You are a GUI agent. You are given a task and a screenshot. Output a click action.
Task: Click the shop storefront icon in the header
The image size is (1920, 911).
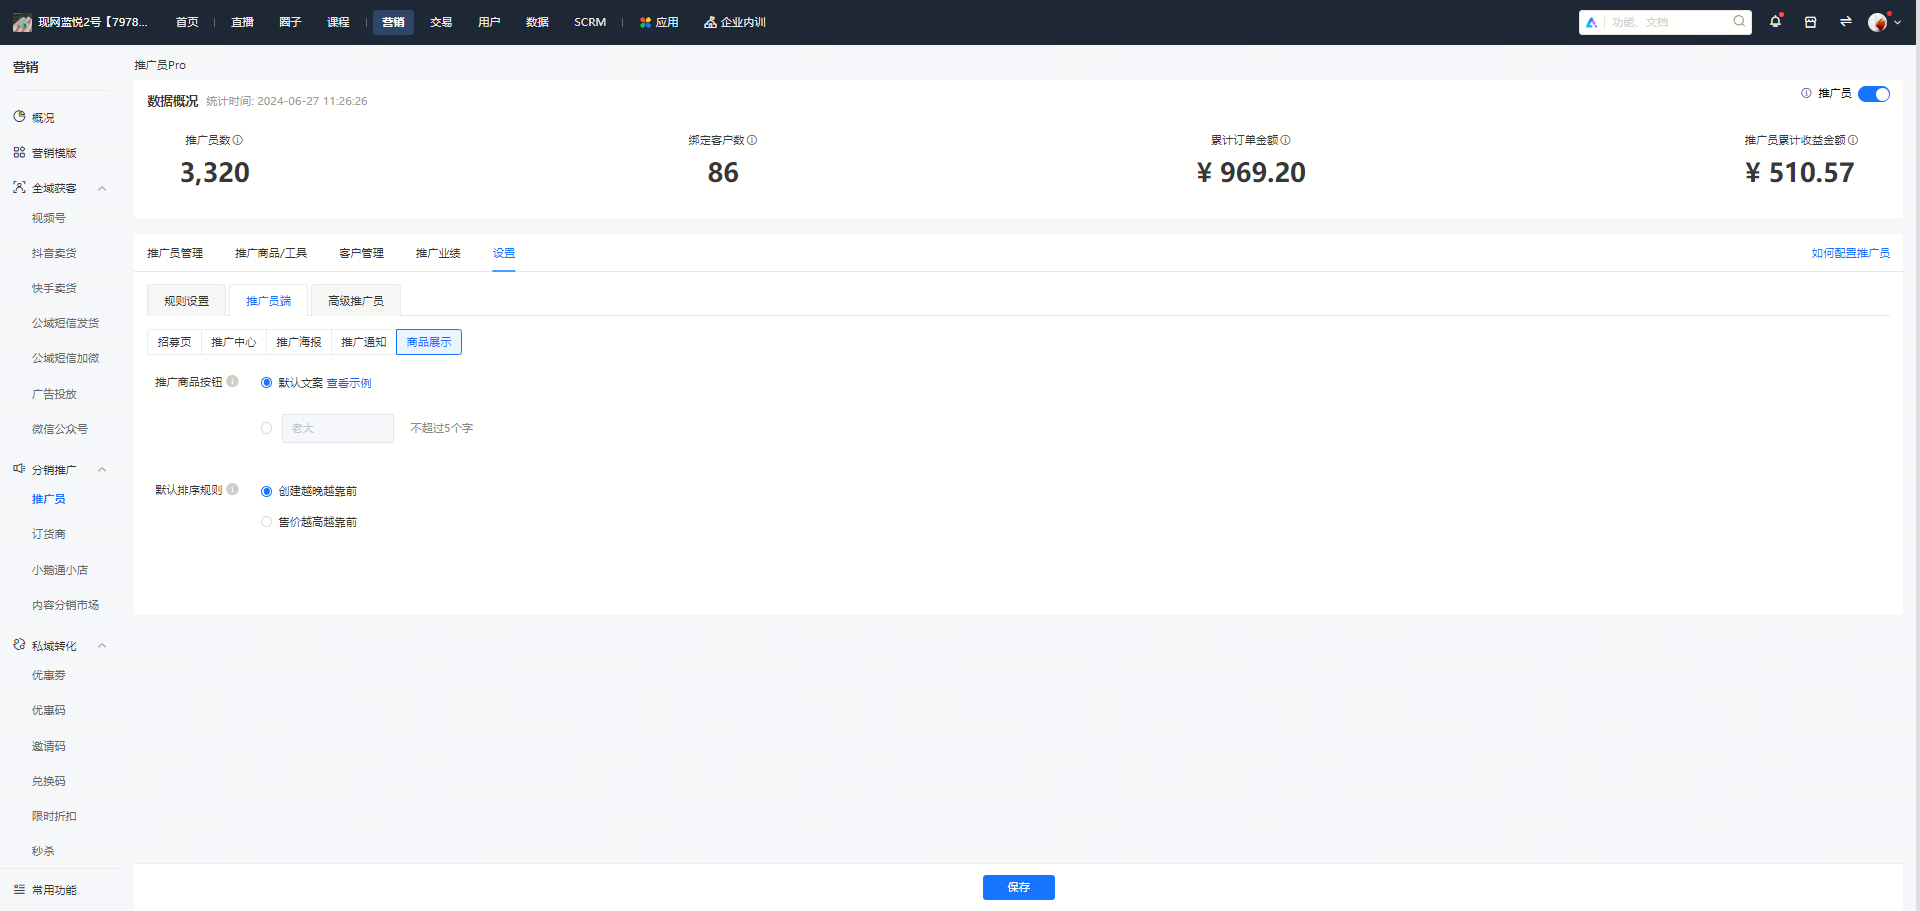(1810, 22)
